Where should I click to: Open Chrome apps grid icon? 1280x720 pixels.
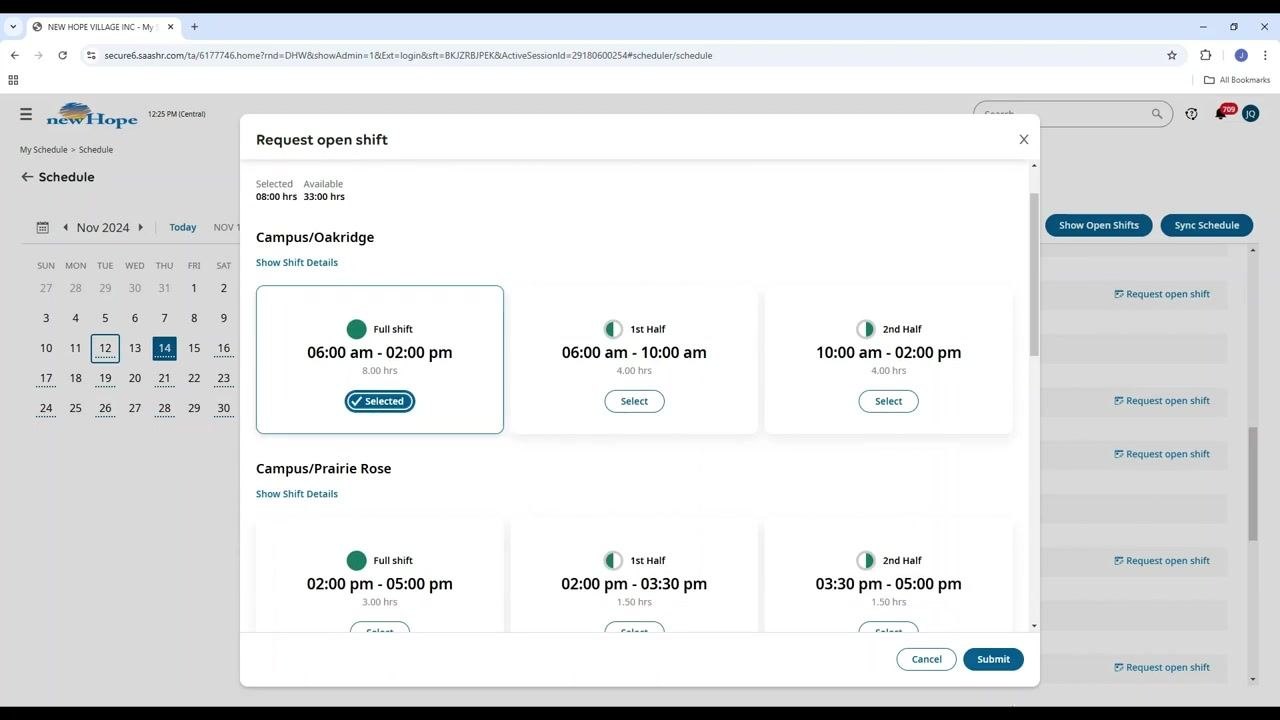(x=13, y=80)
